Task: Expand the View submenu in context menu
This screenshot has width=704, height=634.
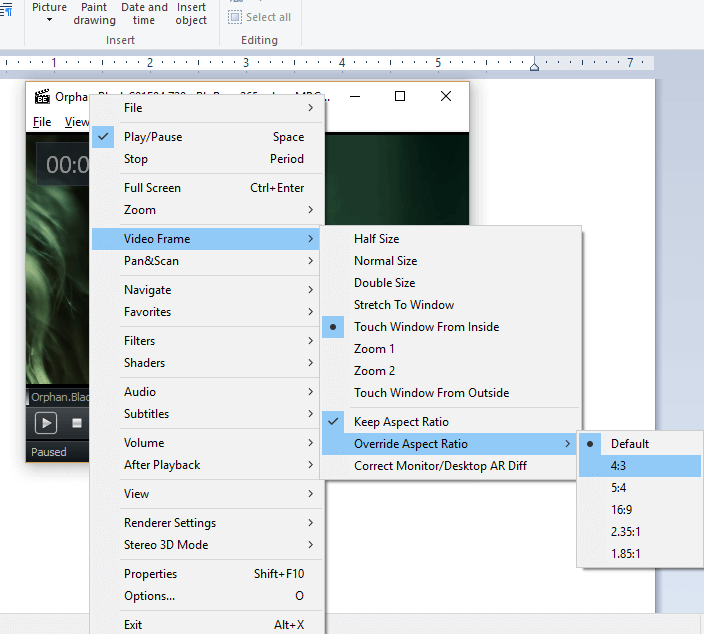Action: coord(207,494)
